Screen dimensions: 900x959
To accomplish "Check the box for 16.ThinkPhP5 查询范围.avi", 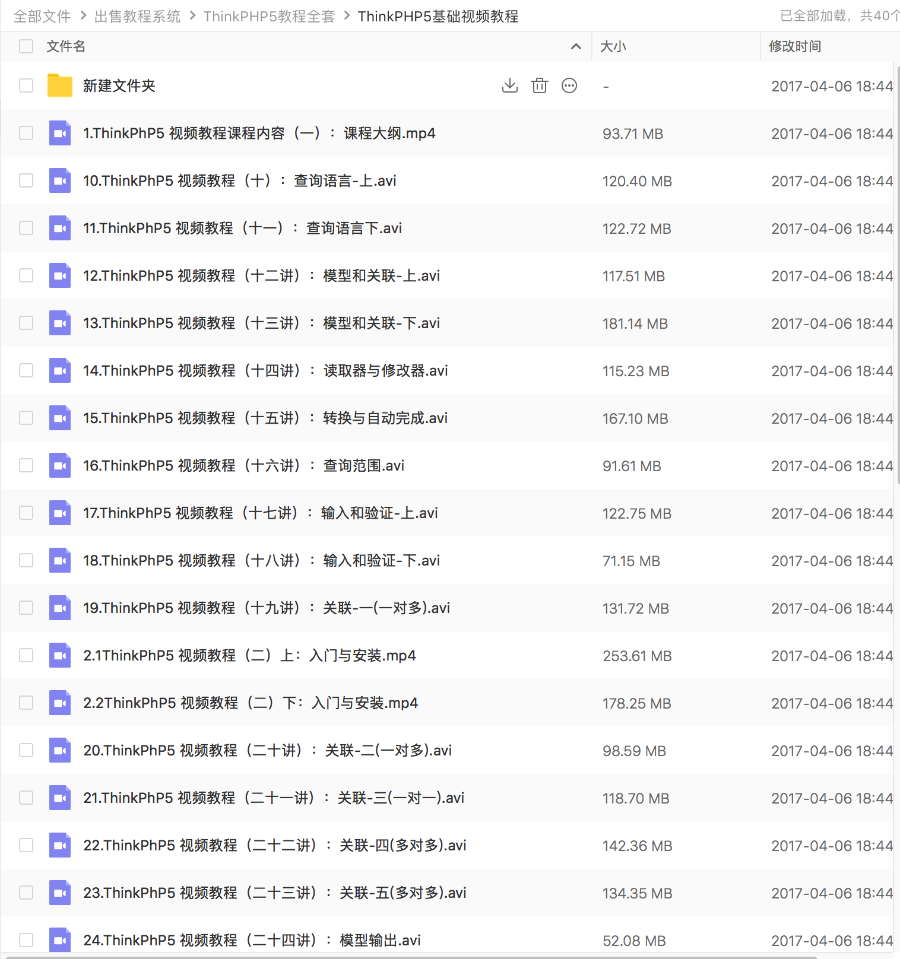I will pos(26,465).
